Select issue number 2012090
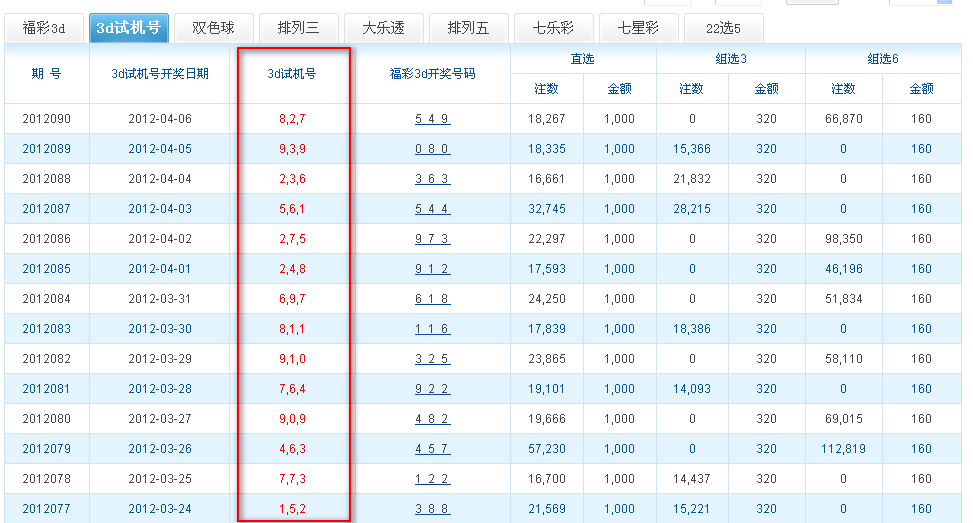973x523 pixels. [47, 118]
